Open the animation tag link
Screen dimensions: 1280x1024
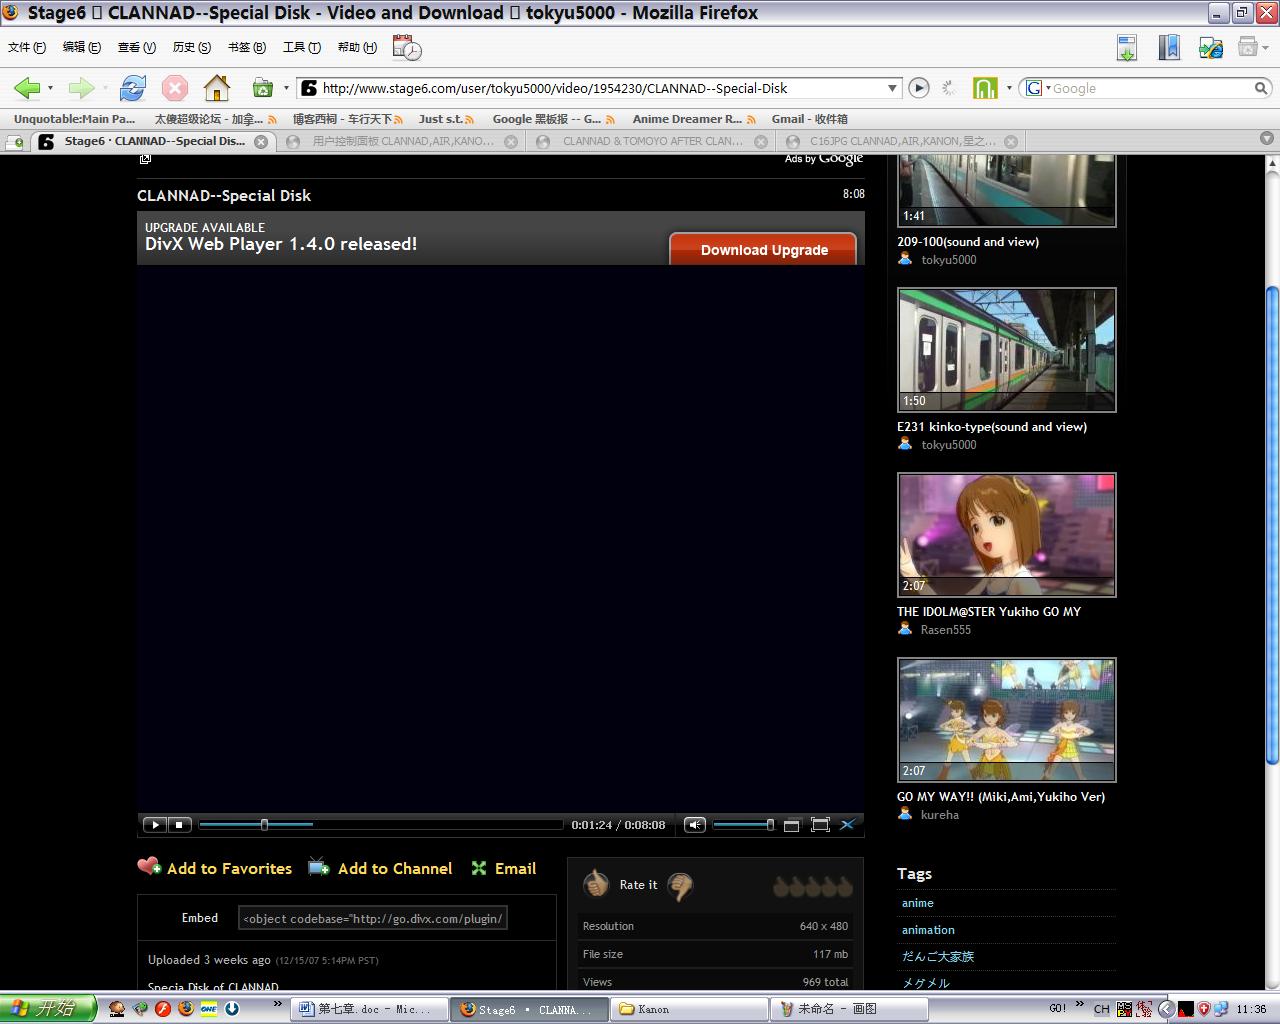click(928, 930)
